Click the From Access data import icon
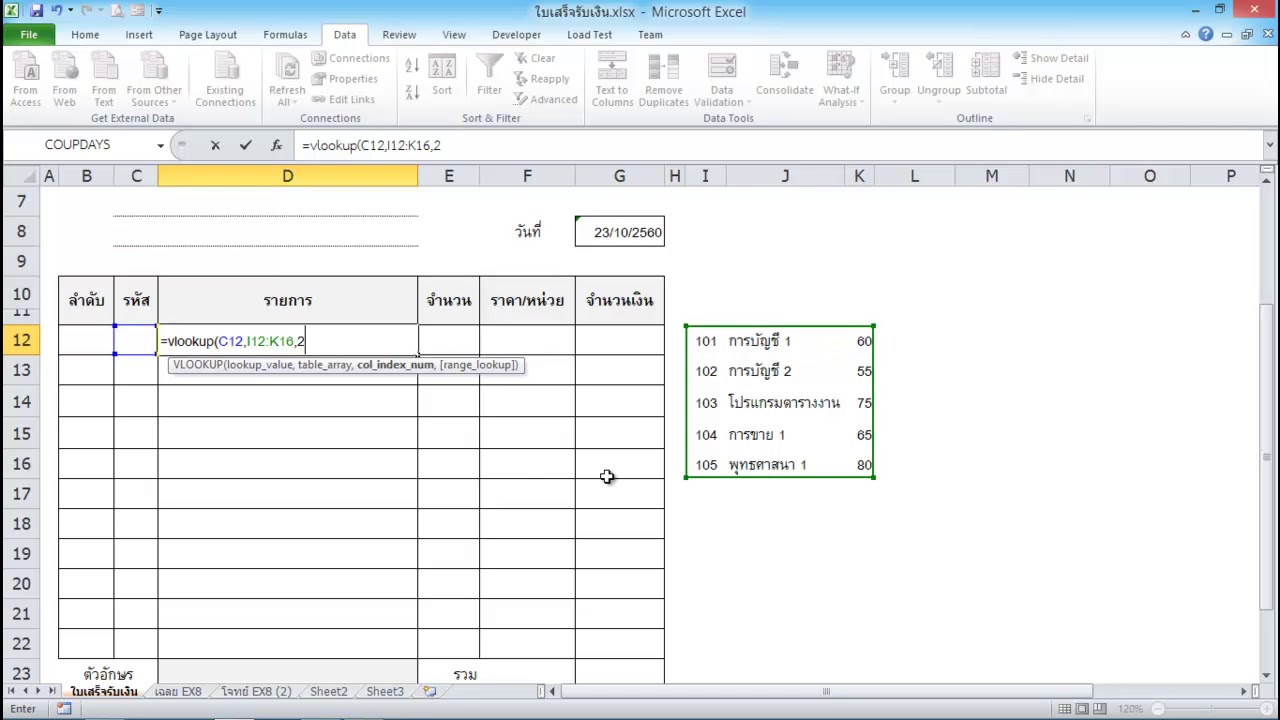The height and width of the screenshot is (720, 1280). pyautogui.click(x=26, y=79)
